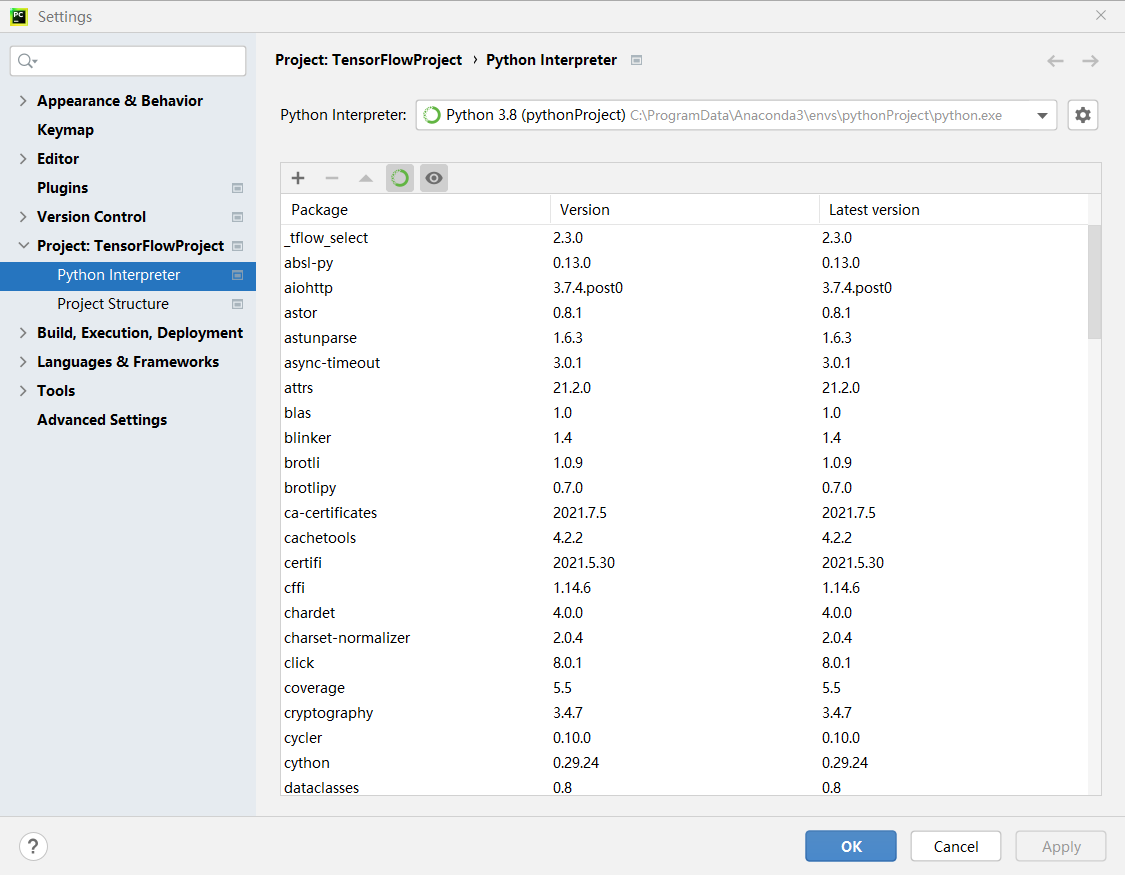Click the Uninstall Package minus icon
Viewport: 1125px width, 875px height.
pos(331,177)
